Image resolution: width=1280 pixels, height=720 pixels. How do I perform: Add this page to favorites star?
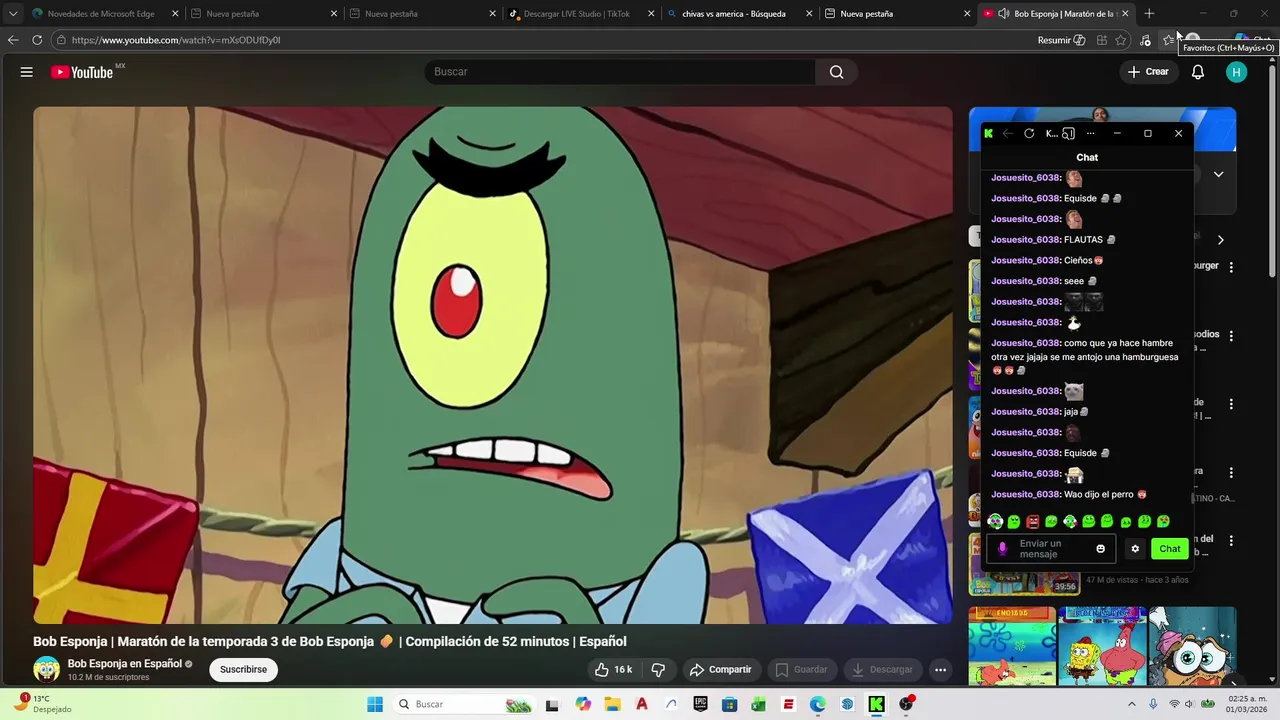[x=1121, y=40]
